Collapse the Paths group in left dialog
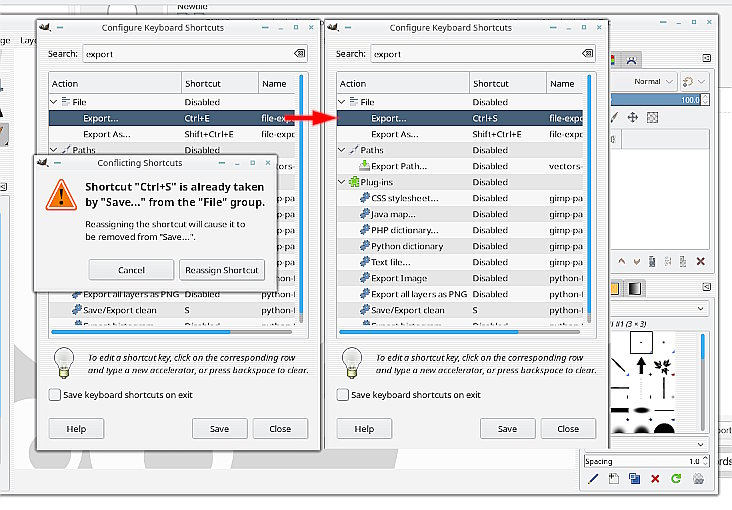This screenshot has height=510, width=732. click(x=54, y=149)
